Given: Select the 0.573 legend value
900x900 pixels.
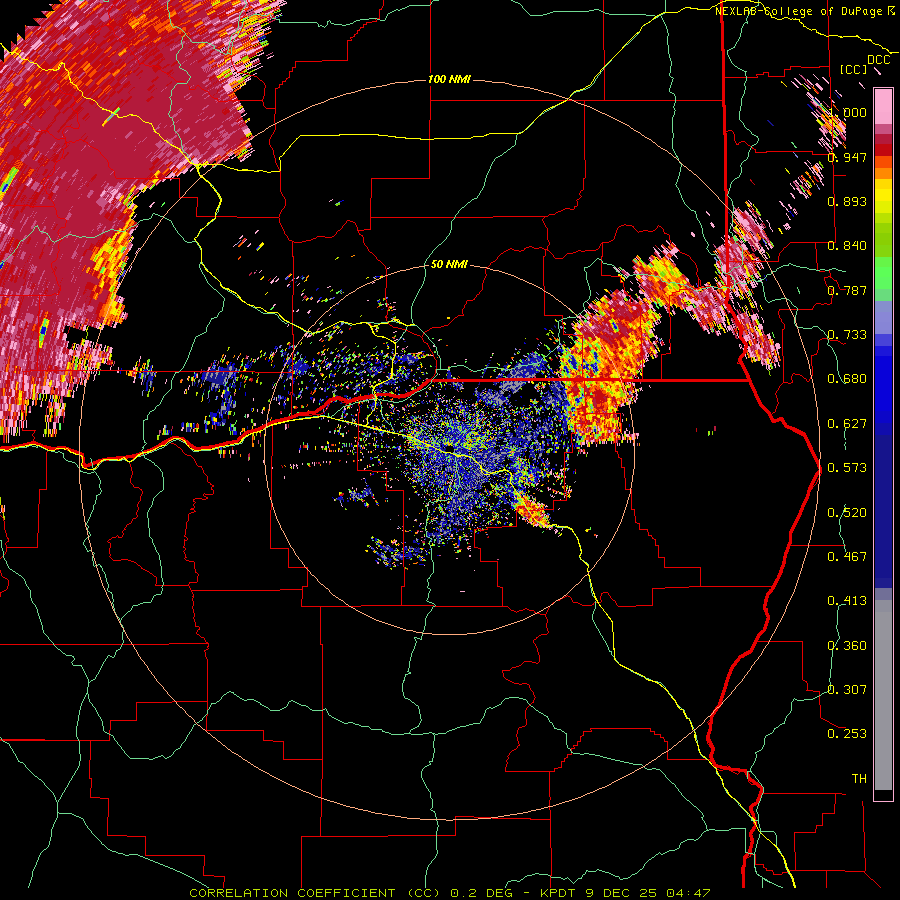Looking at the screenshot, I should (x=847, y=467).
